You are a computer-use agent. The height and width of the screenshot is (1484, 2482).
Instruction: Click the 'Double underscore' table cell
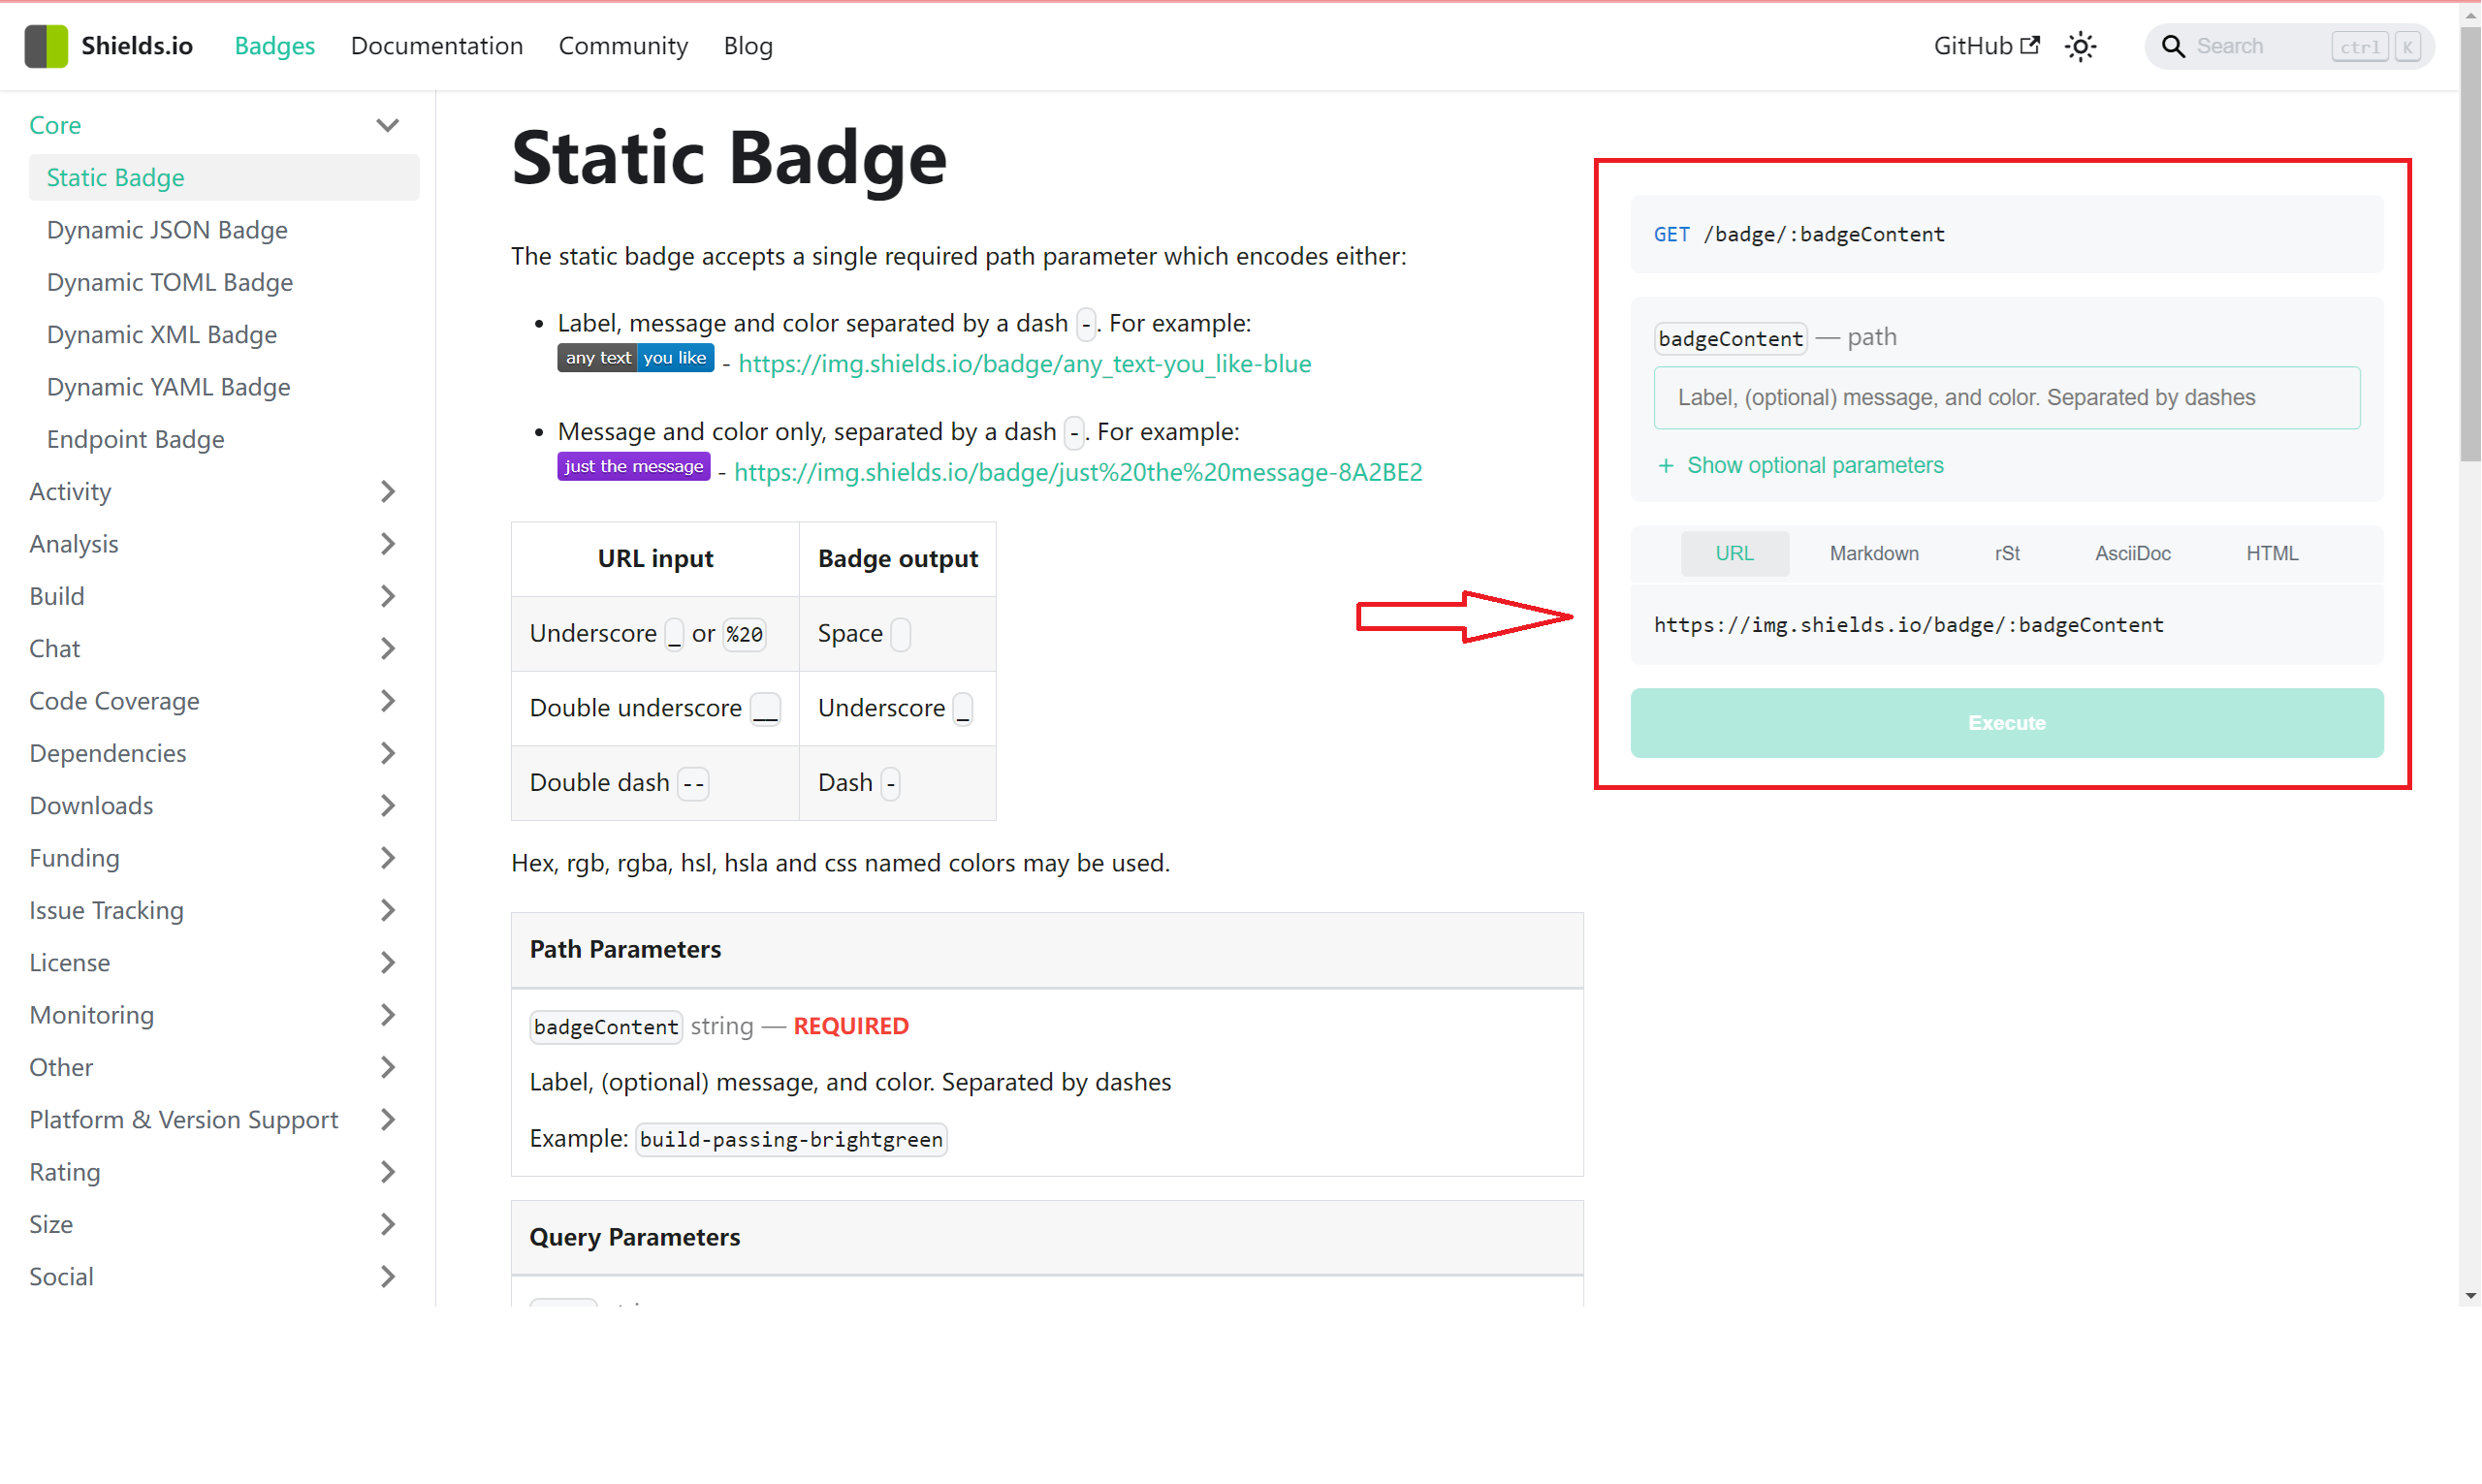(x=655, y=708)
